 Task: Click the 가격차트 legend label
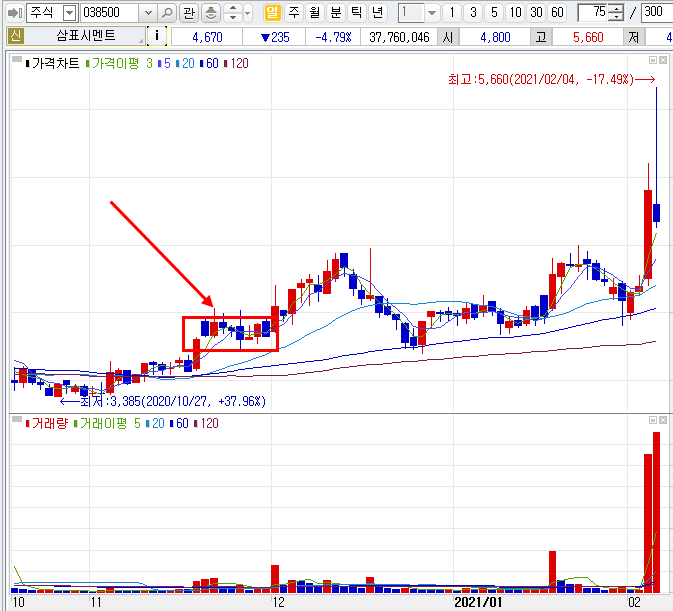pos(53,64)
